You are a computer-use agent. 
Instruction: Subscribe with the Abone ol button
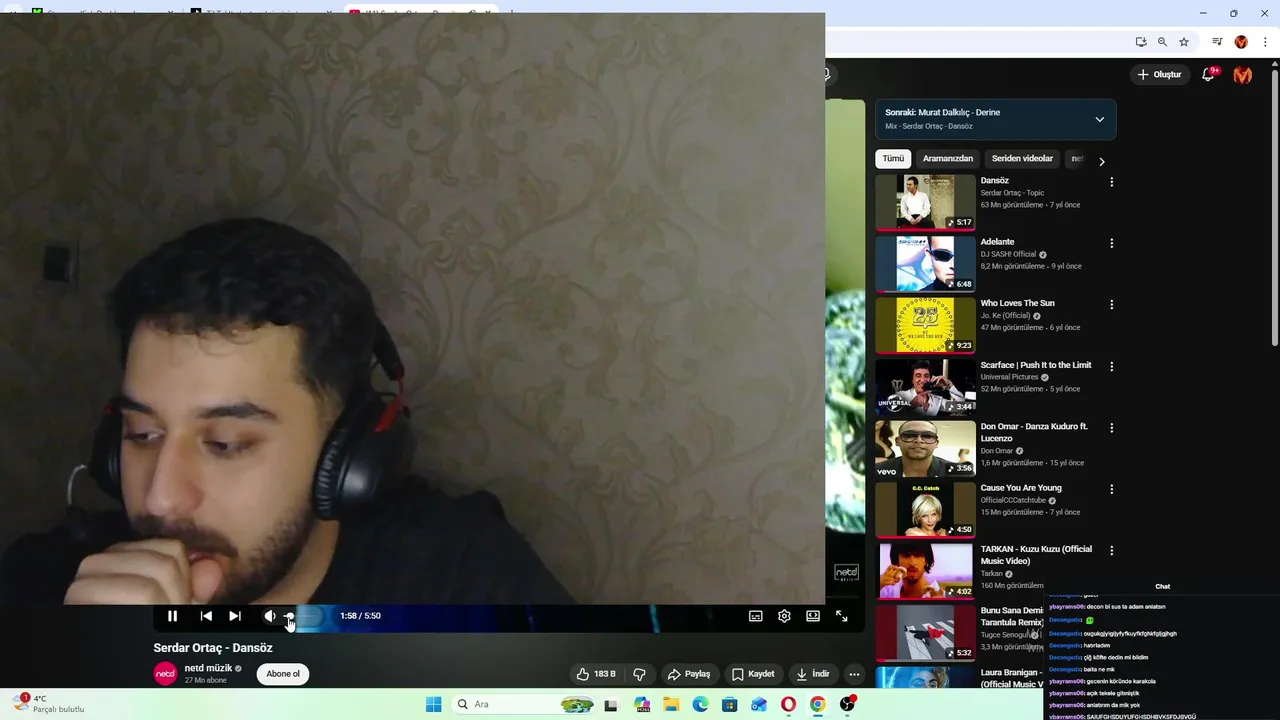click(283, 674)
